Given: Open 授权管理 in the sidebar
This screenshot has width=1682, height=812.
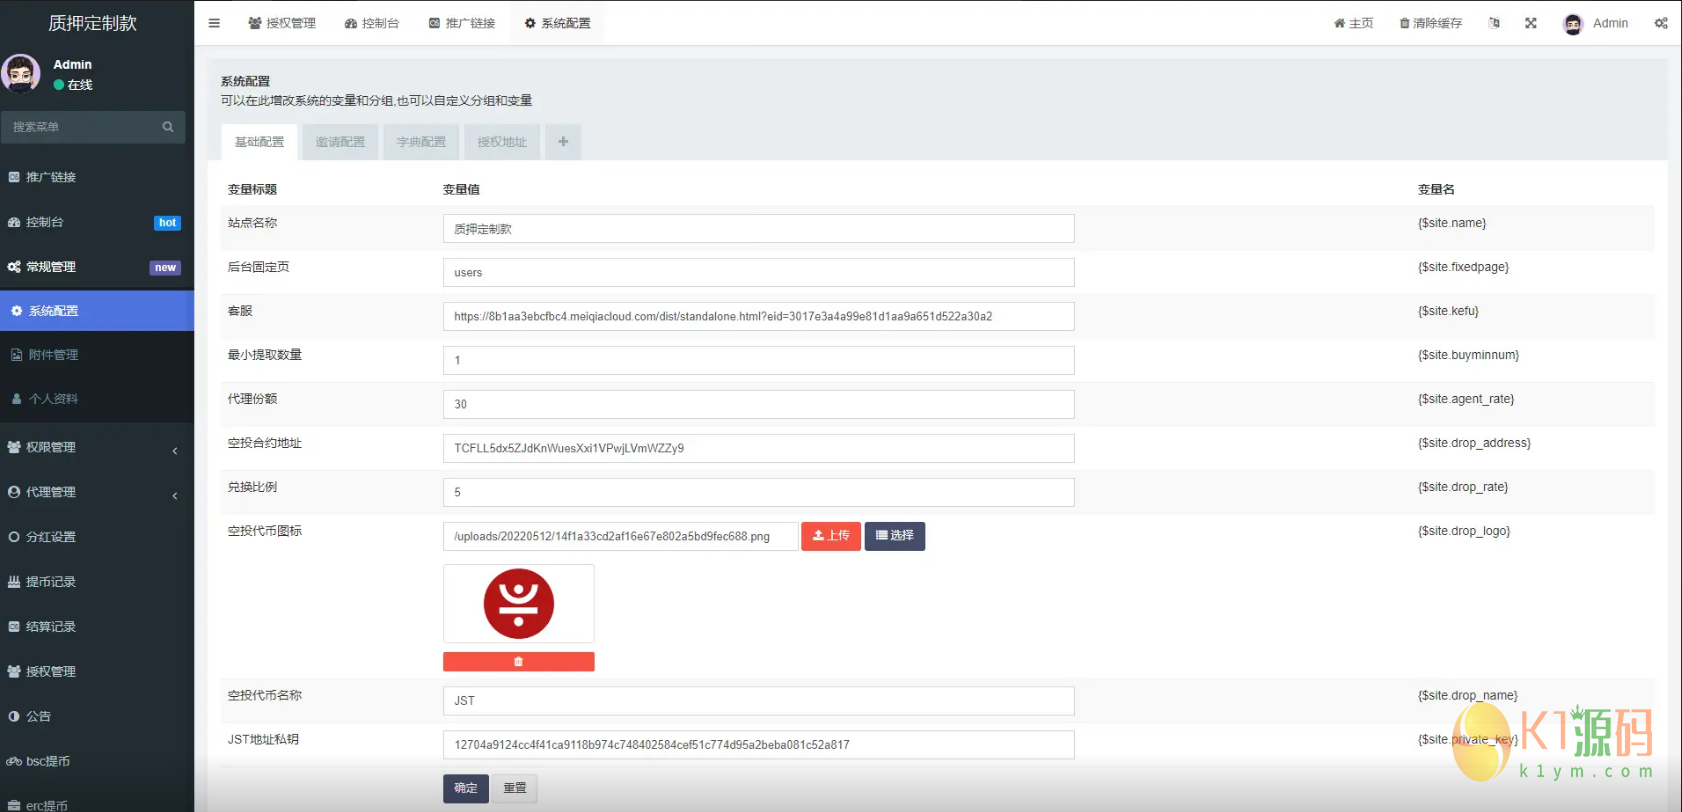Looking at the screenshot, I should [97, 672].
